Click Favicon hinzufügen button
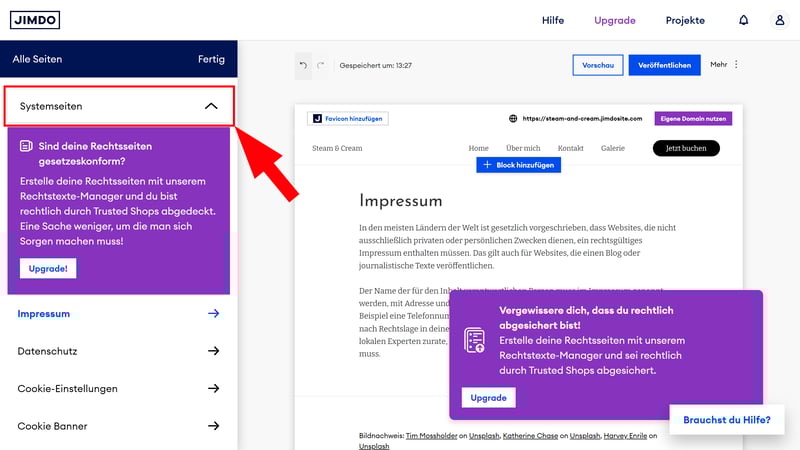 (x=347, y=118)
